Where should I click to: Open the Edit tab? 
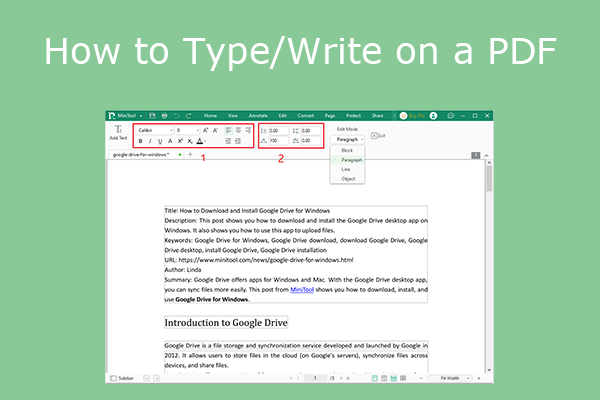tap(282, 116)
